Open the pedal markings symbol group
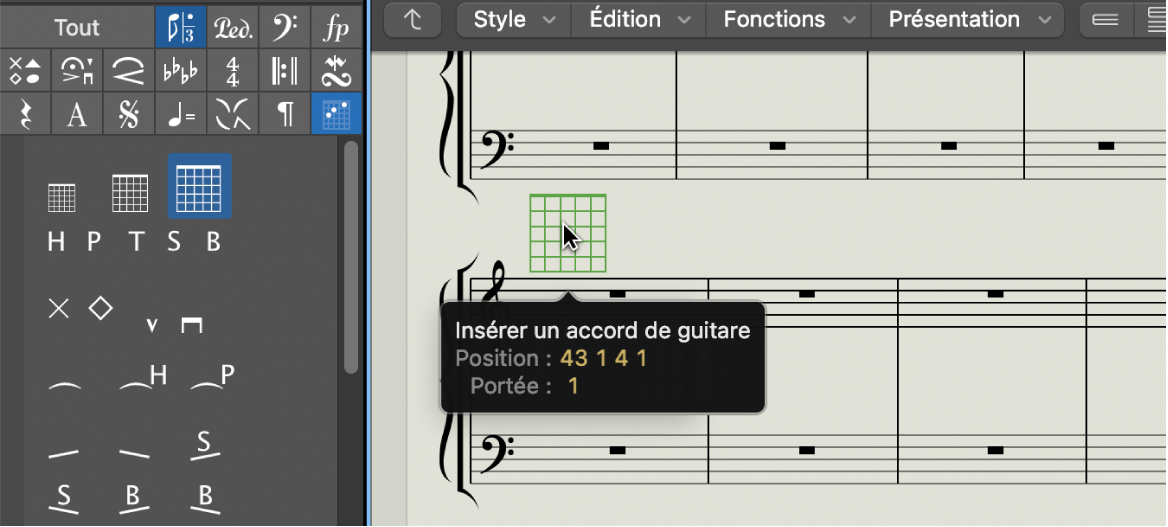Screen dimensions: 1168x527 [233, 27]
